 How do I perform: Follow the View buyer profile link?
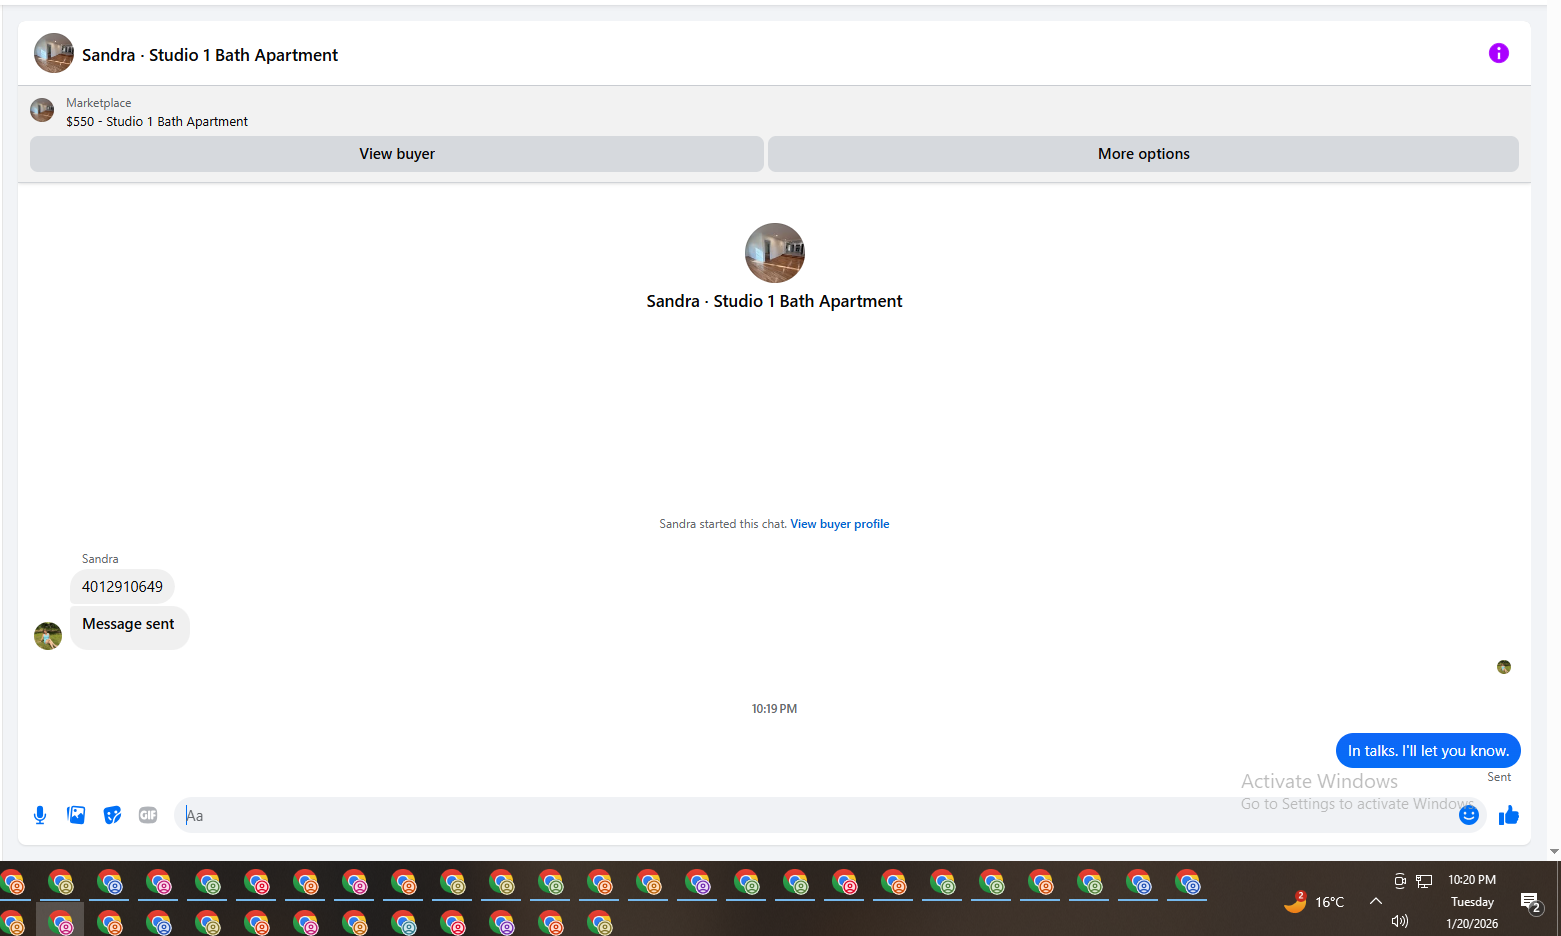tap(839, 524)
